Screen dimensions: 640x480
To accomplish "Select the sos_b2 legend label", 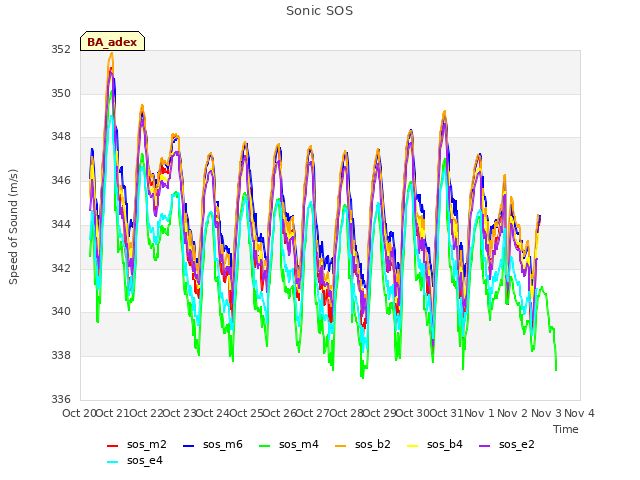I will click(372, 444).
